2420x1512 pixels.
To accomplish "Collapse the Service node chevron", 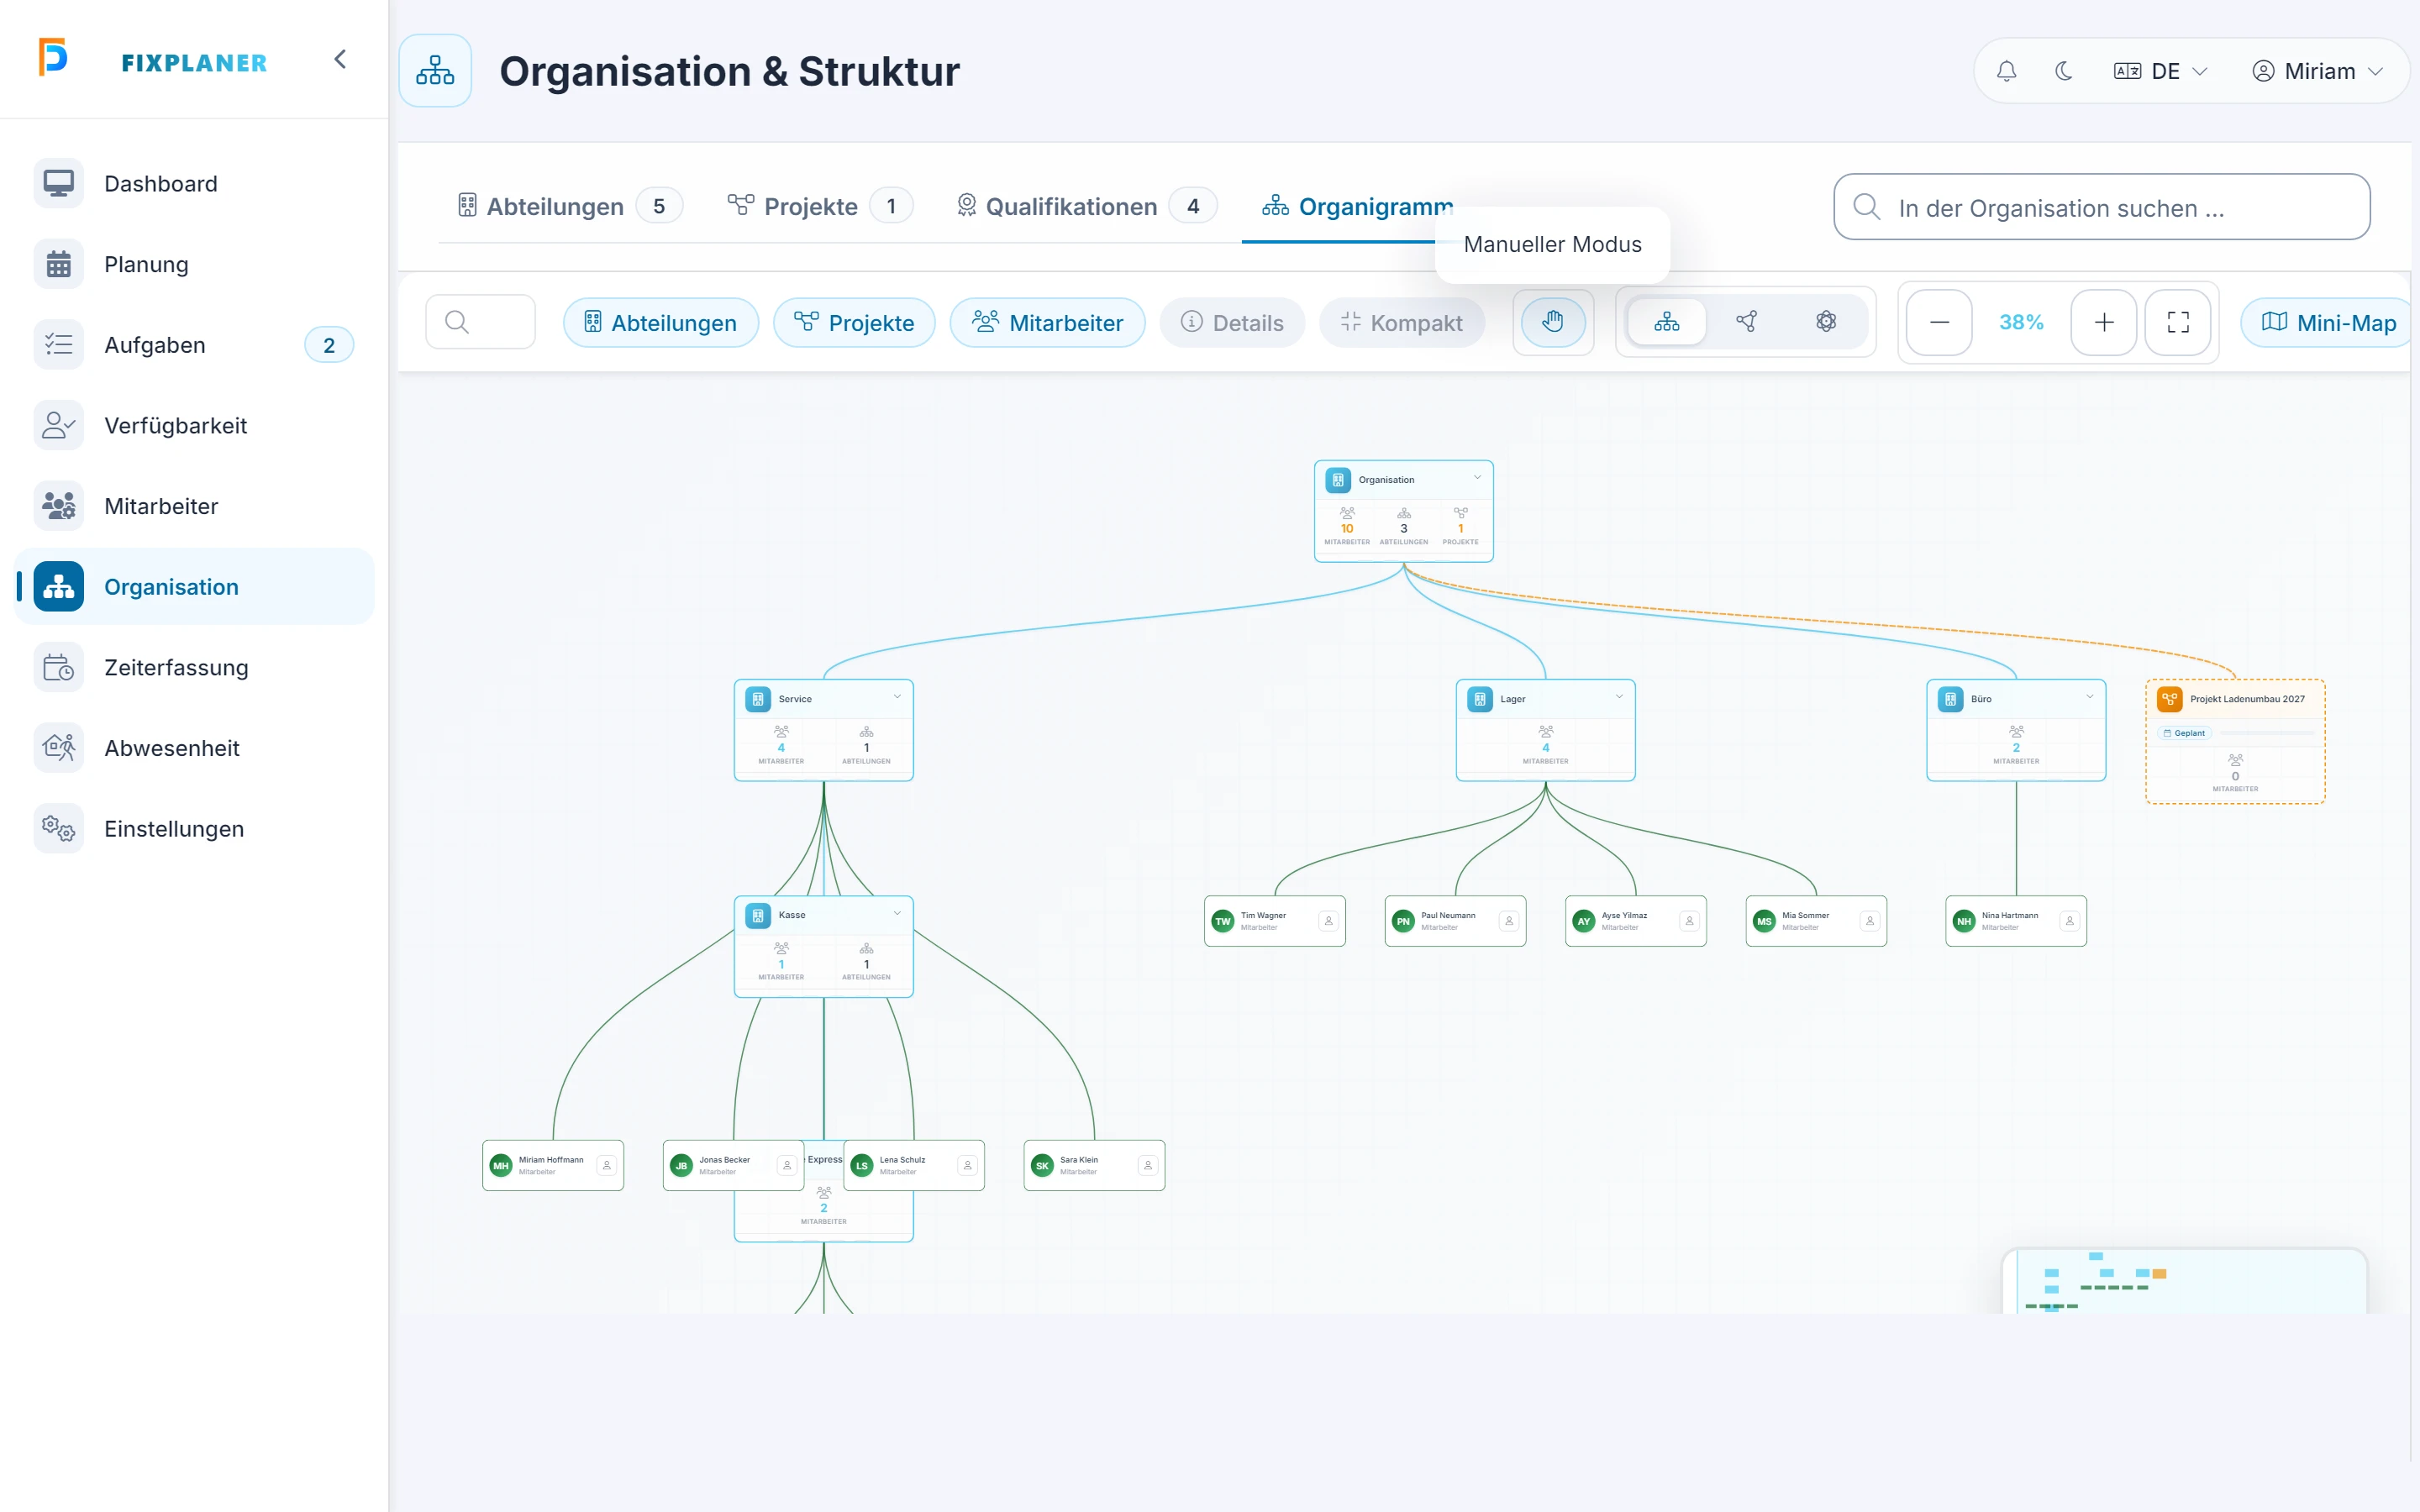I will pyautogui.click(x=897, y=697).
